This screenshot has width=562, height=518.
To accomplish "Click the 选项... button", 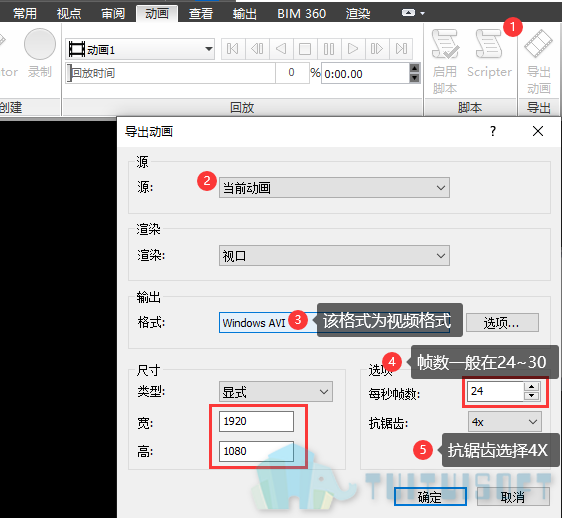I will click(502, 323).
